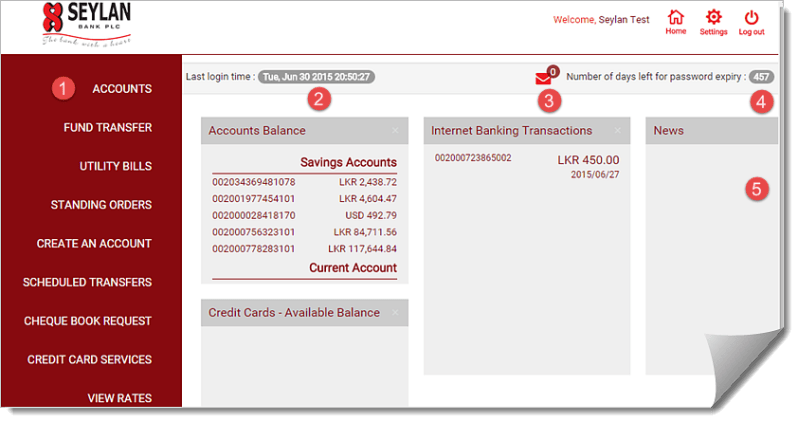Click Internet Banking Transactions panel title
Screen dimensions: 798x422
(x=511, y=131)
